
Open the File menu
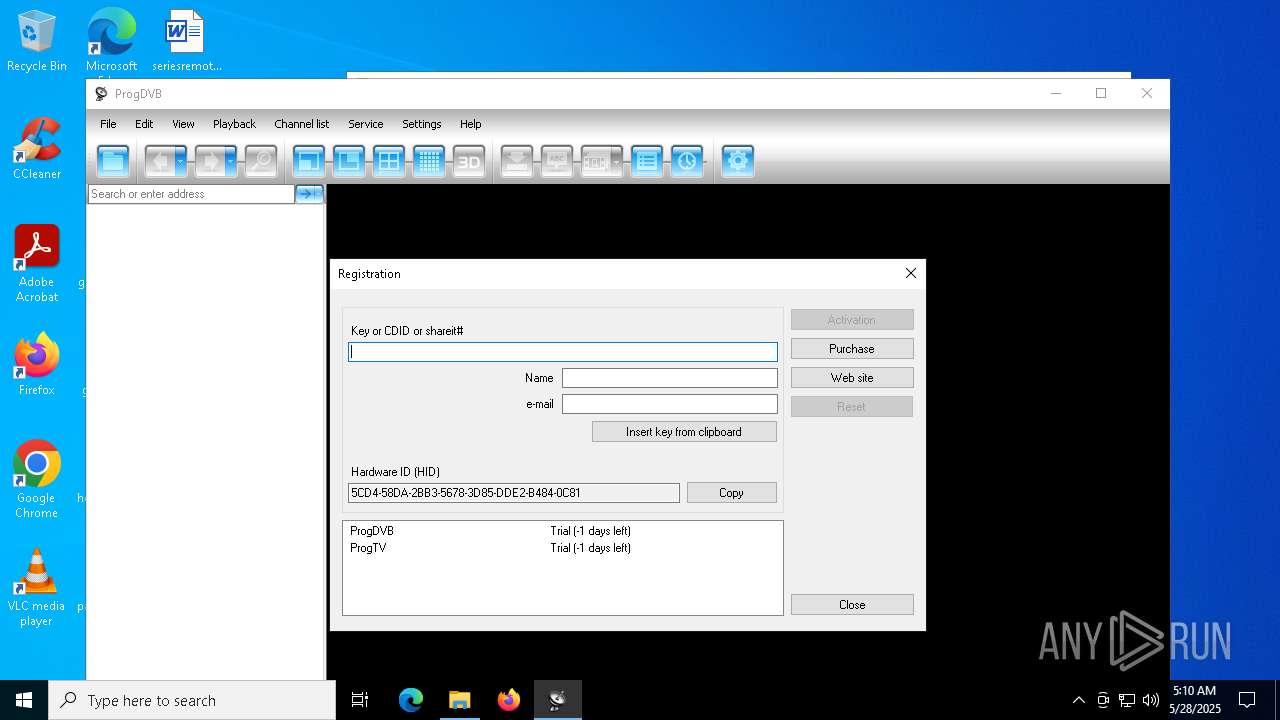(x=108, y=124)
